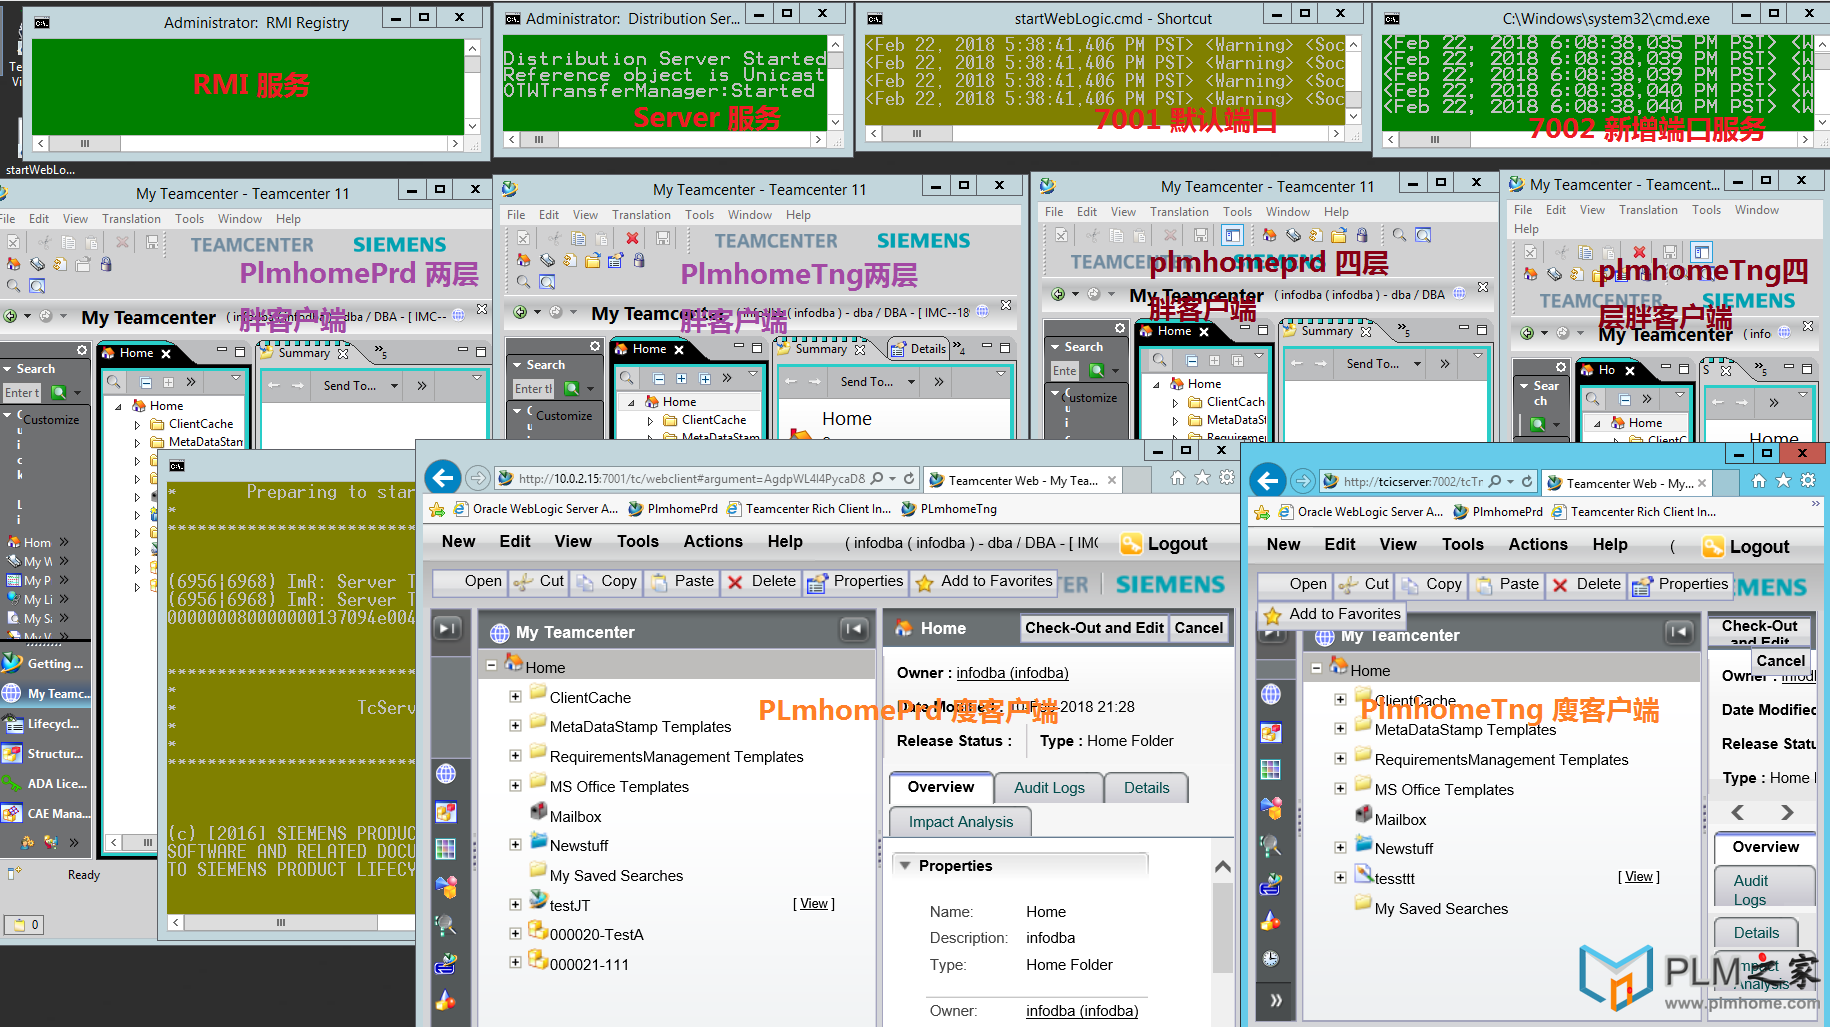
Task: Click vertical scrollbar thumb in startWebLogic console
Action: [1353, 99]
